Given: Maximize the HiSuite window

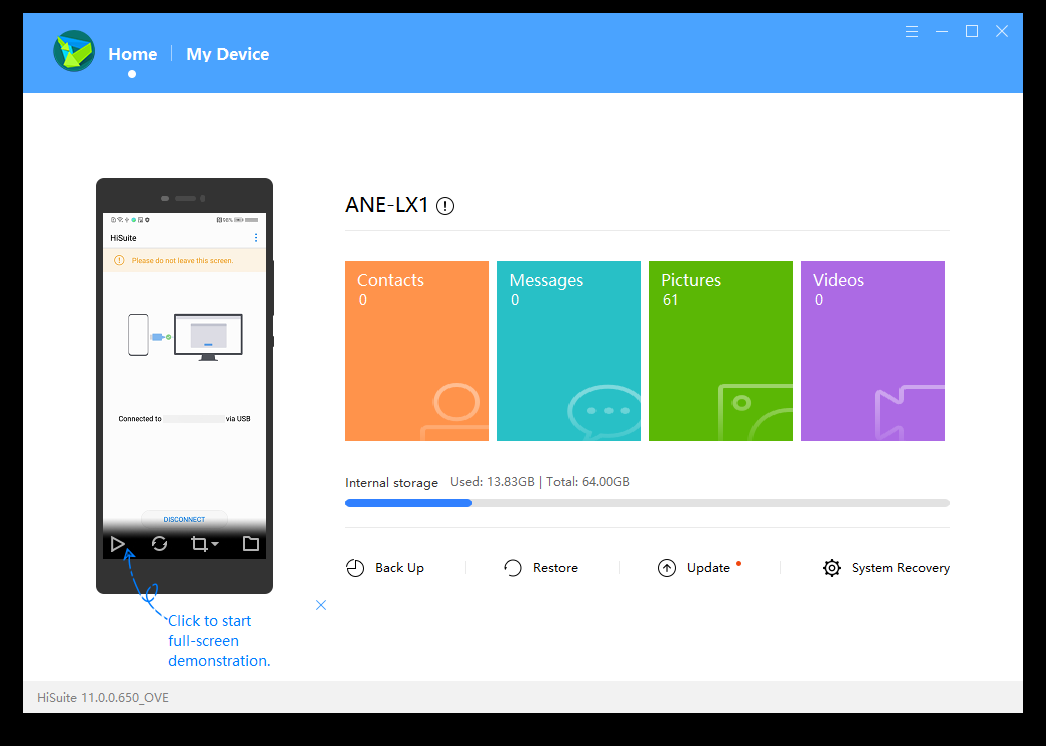Looking at the screenshot, I should click(972, 31).
